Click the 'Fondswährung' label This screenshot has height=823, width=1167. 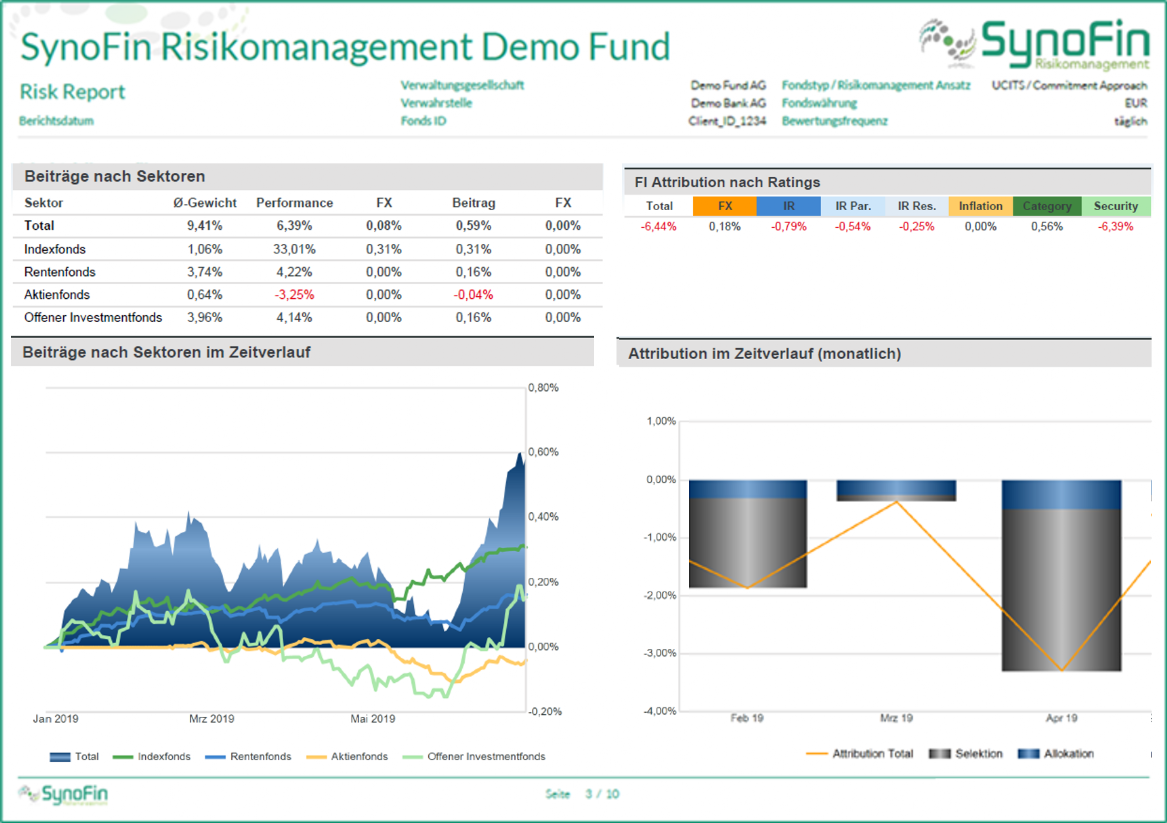click(x=819, y=103)
